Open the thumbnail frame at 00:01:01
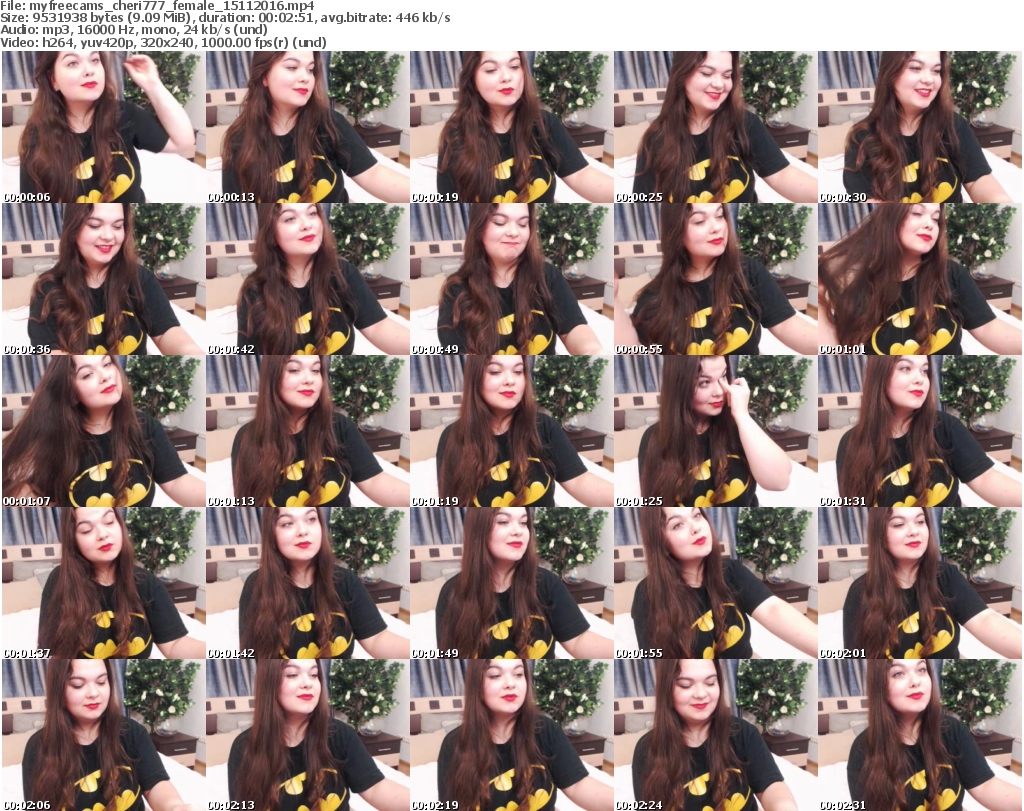 click(920, 279)
